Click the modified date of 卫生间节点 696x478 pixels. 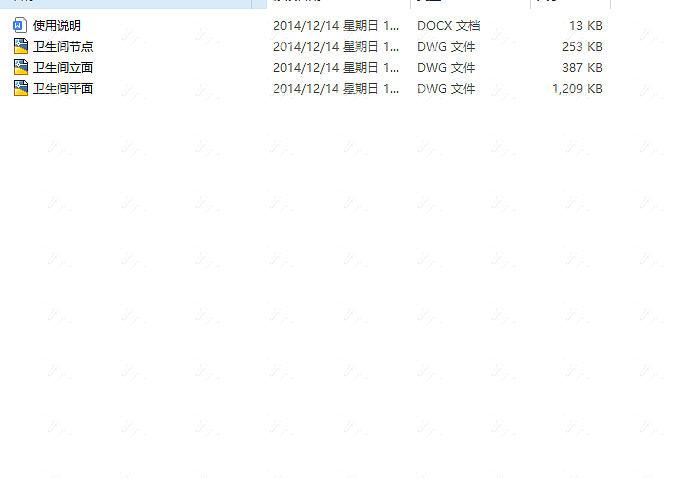(336, 47)
